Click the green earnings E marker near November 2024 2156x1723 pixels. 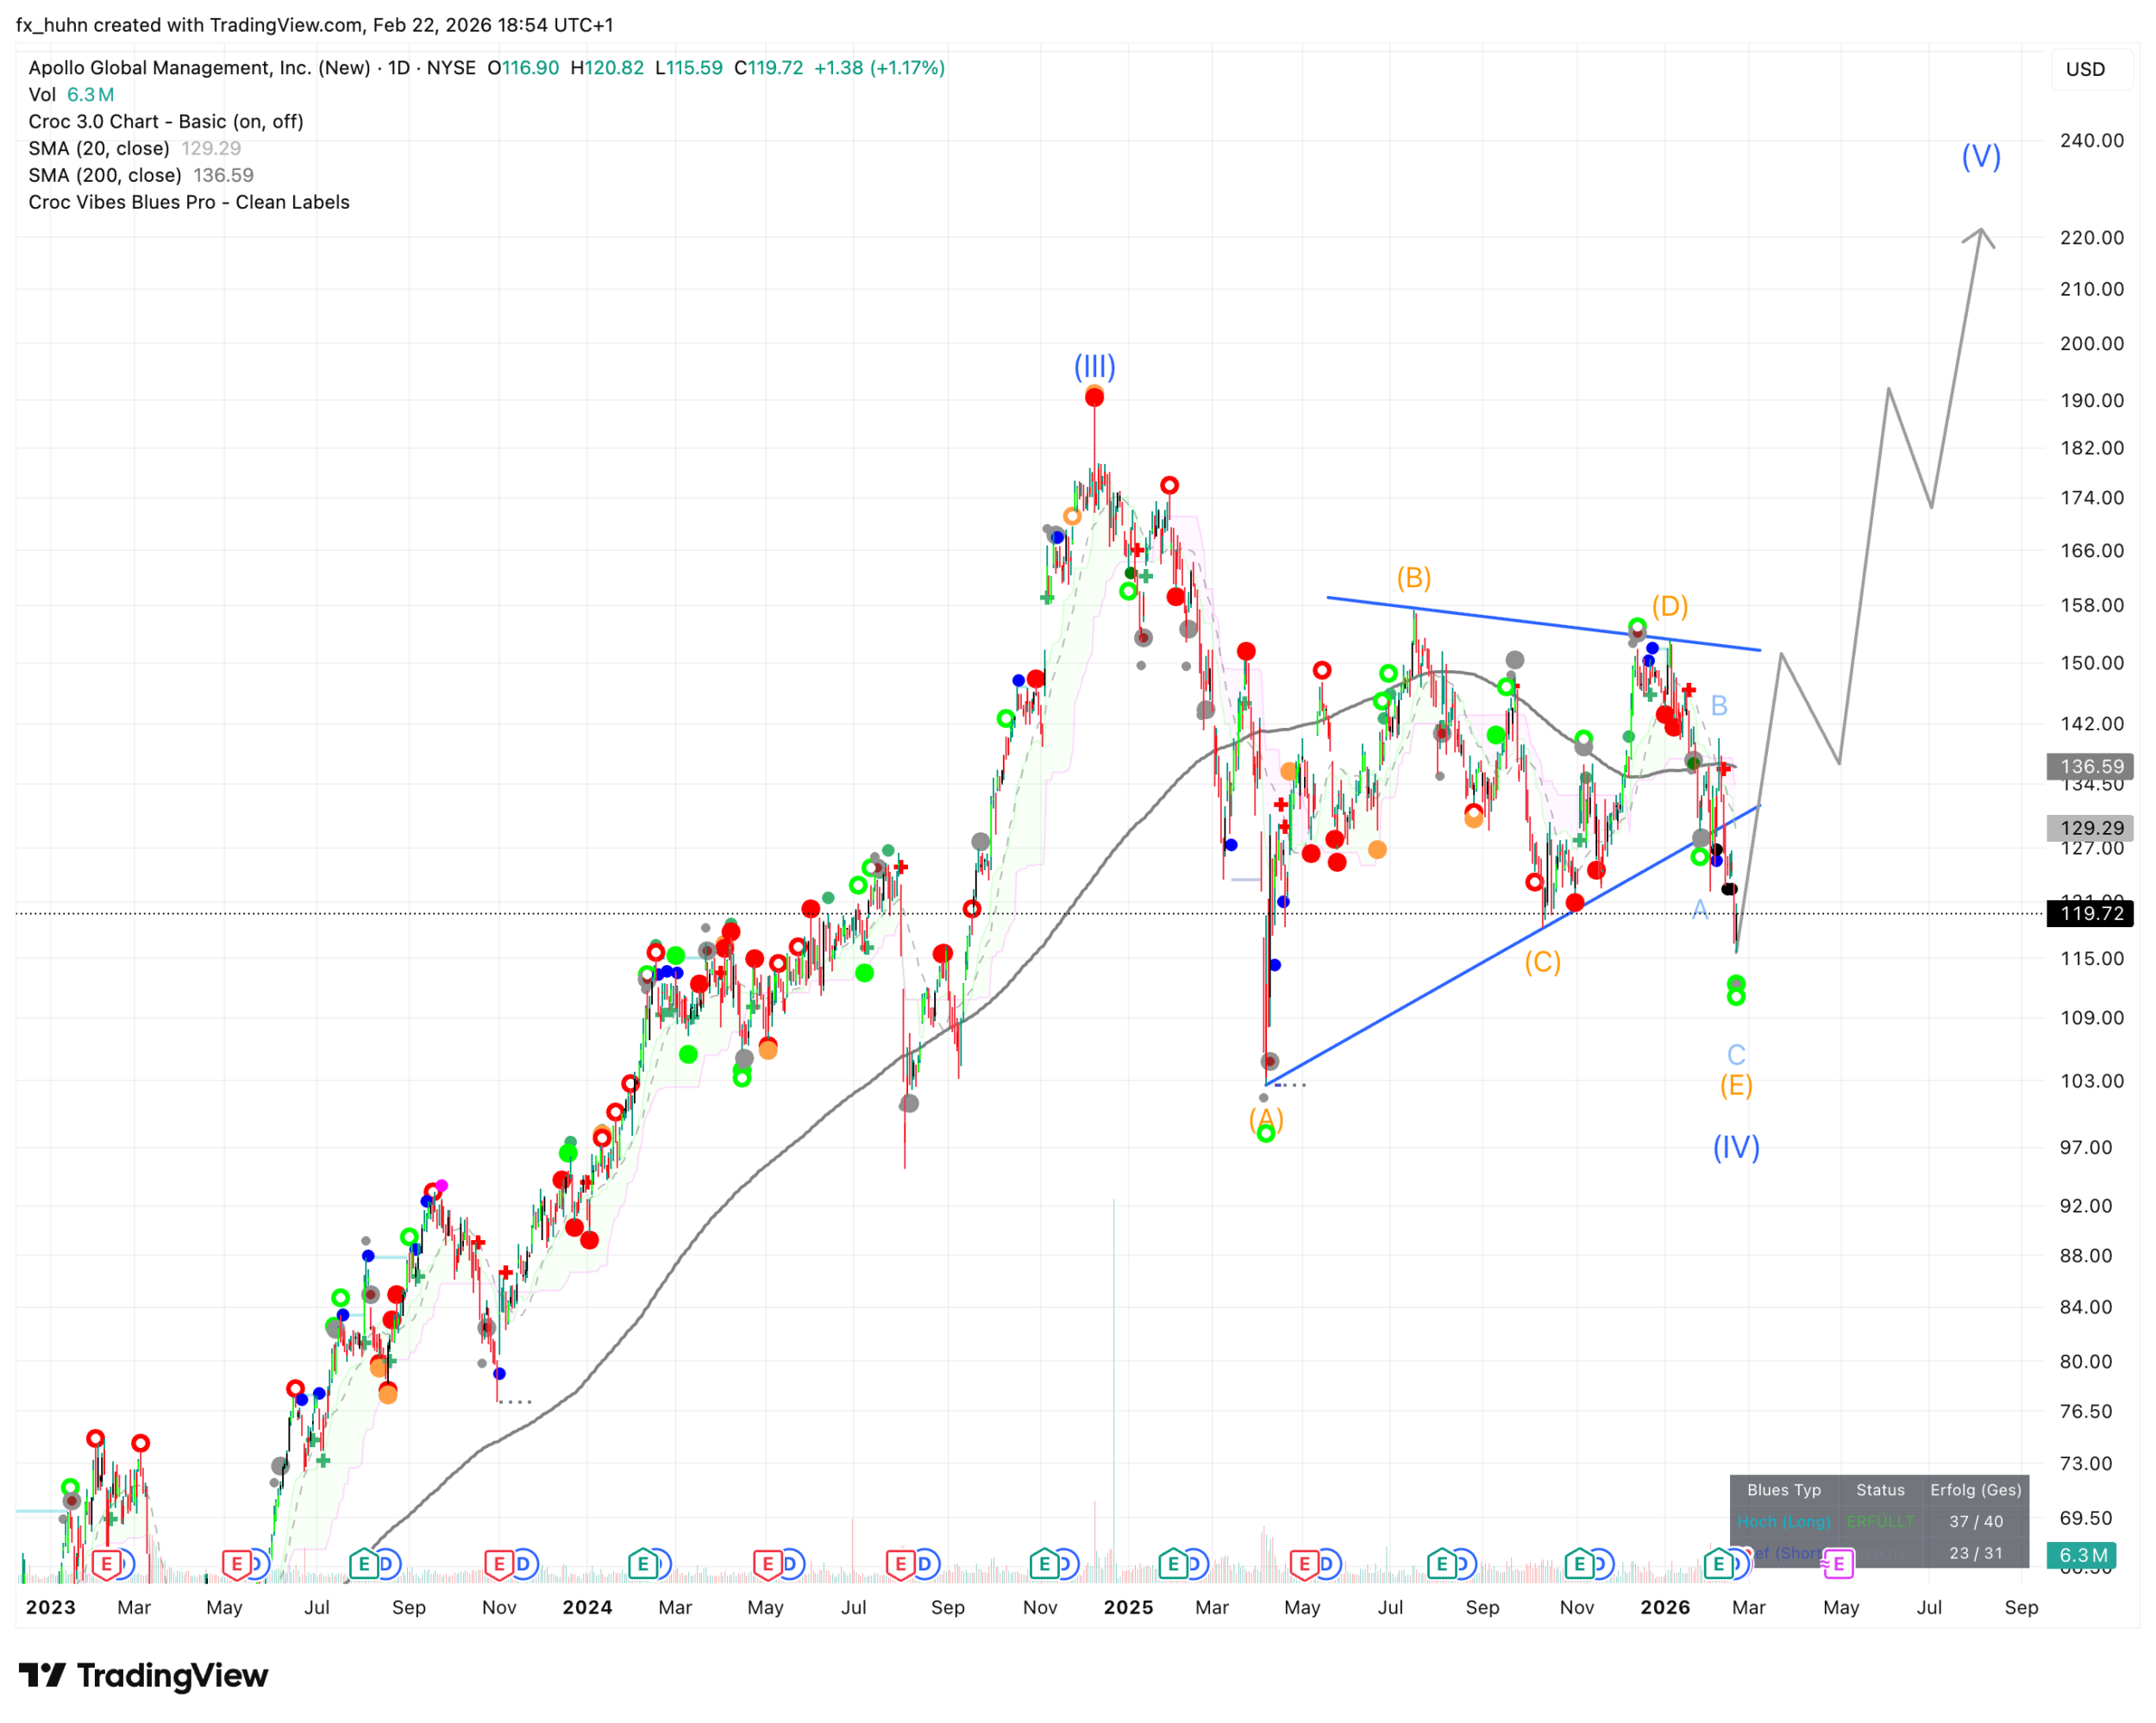(x=1044, y=1563)
